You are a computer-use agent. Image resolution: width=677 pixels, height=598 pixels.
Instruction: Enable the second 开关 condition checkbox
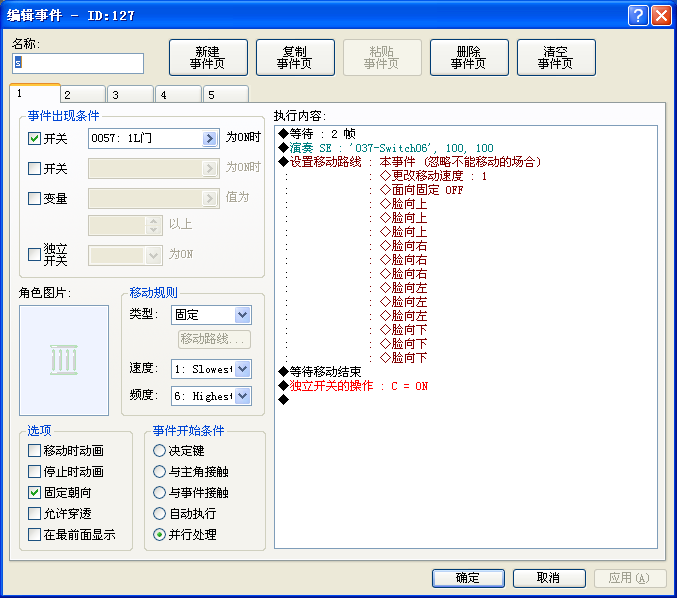(x=34, y=168)
